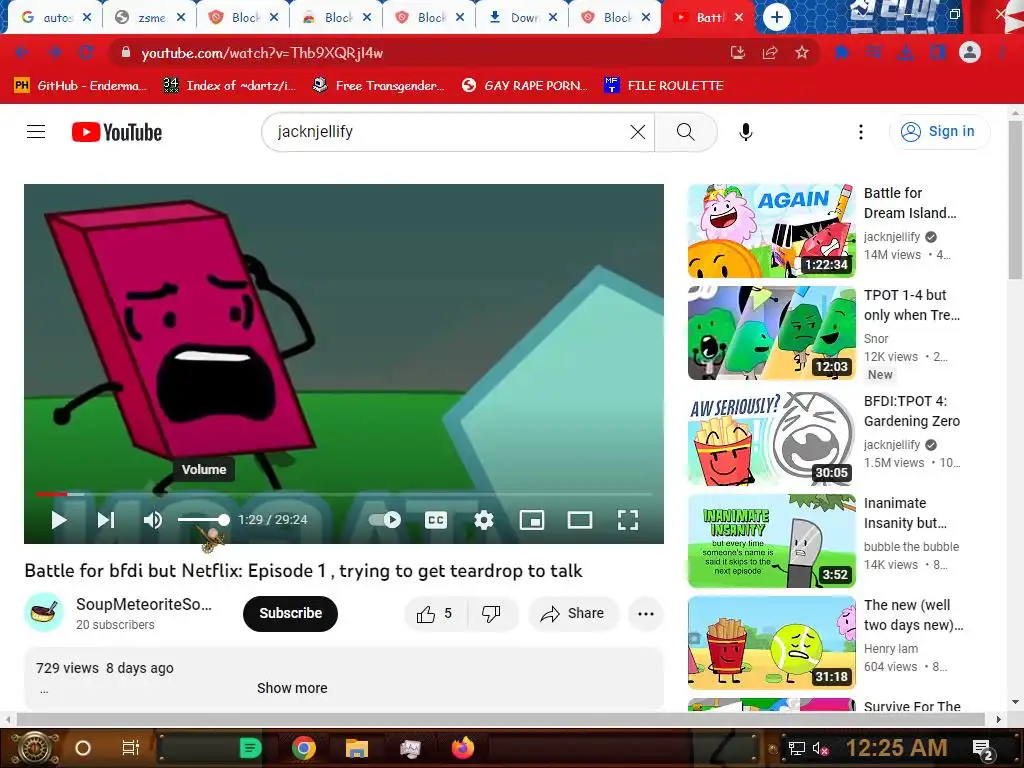Click the muted volume tray icon
1024x768 pixels.
820,748
